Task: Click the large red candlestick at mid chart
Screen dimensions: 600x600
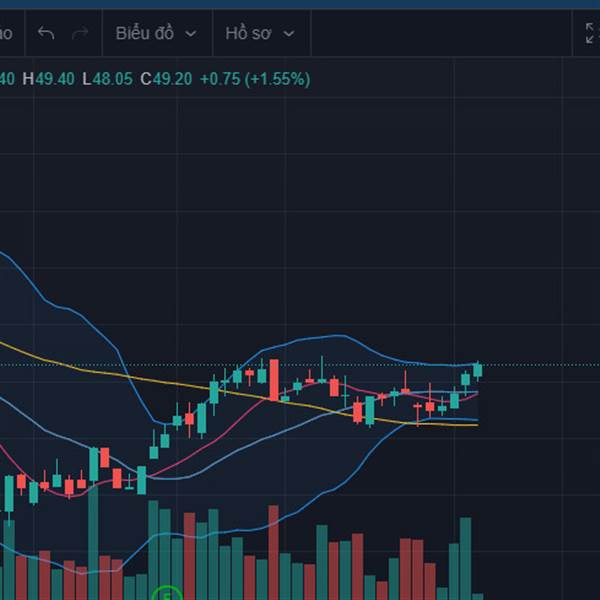Action: pyautogui.click(x=274, y=380)
